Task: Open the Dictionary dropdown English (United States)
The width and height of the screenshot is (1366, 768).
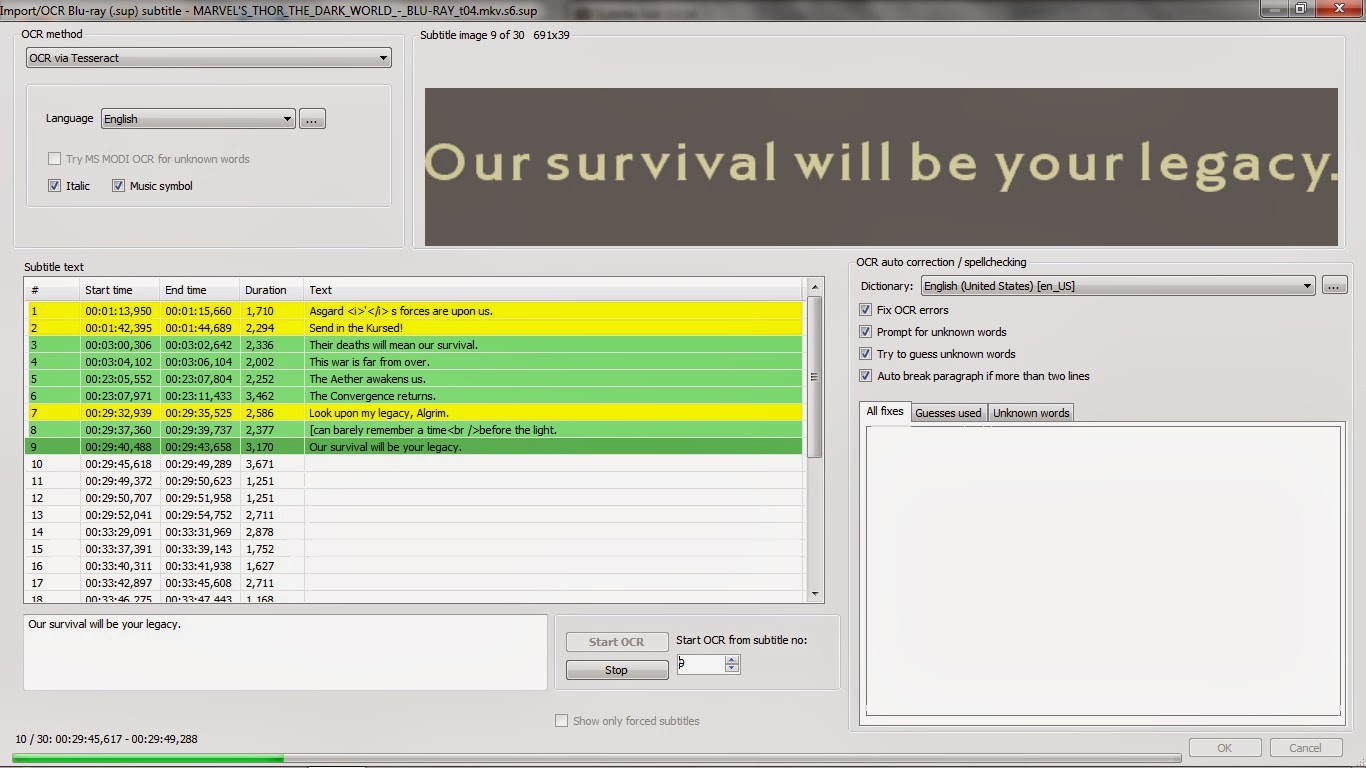Action: [1118, 286]
